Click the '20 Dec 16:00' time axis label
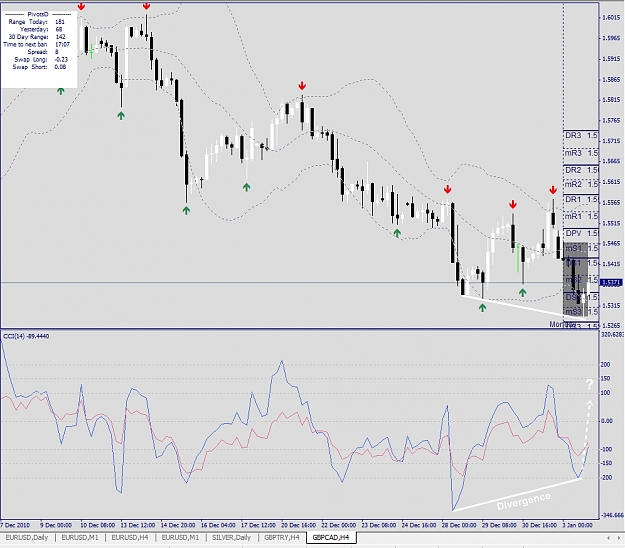 pos(298,525)
